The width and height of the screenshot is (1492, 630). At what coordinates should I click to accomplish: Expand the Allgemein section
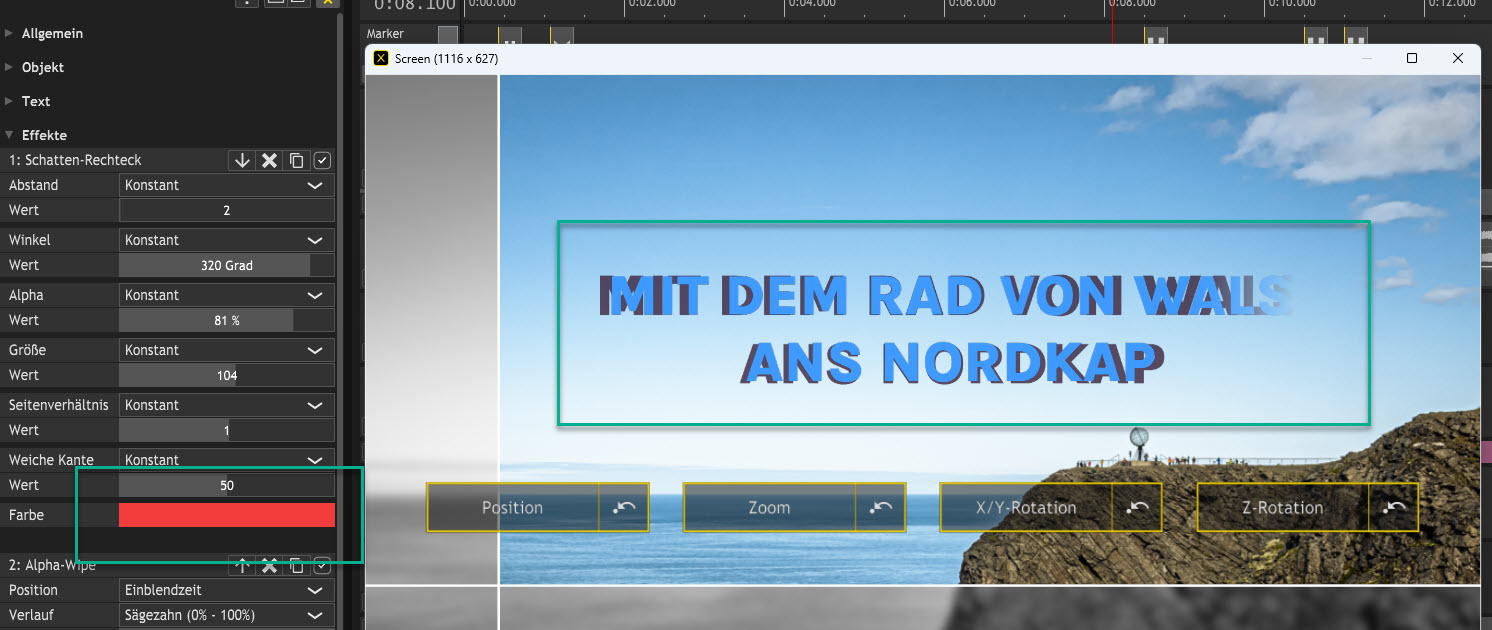point(9,33)
